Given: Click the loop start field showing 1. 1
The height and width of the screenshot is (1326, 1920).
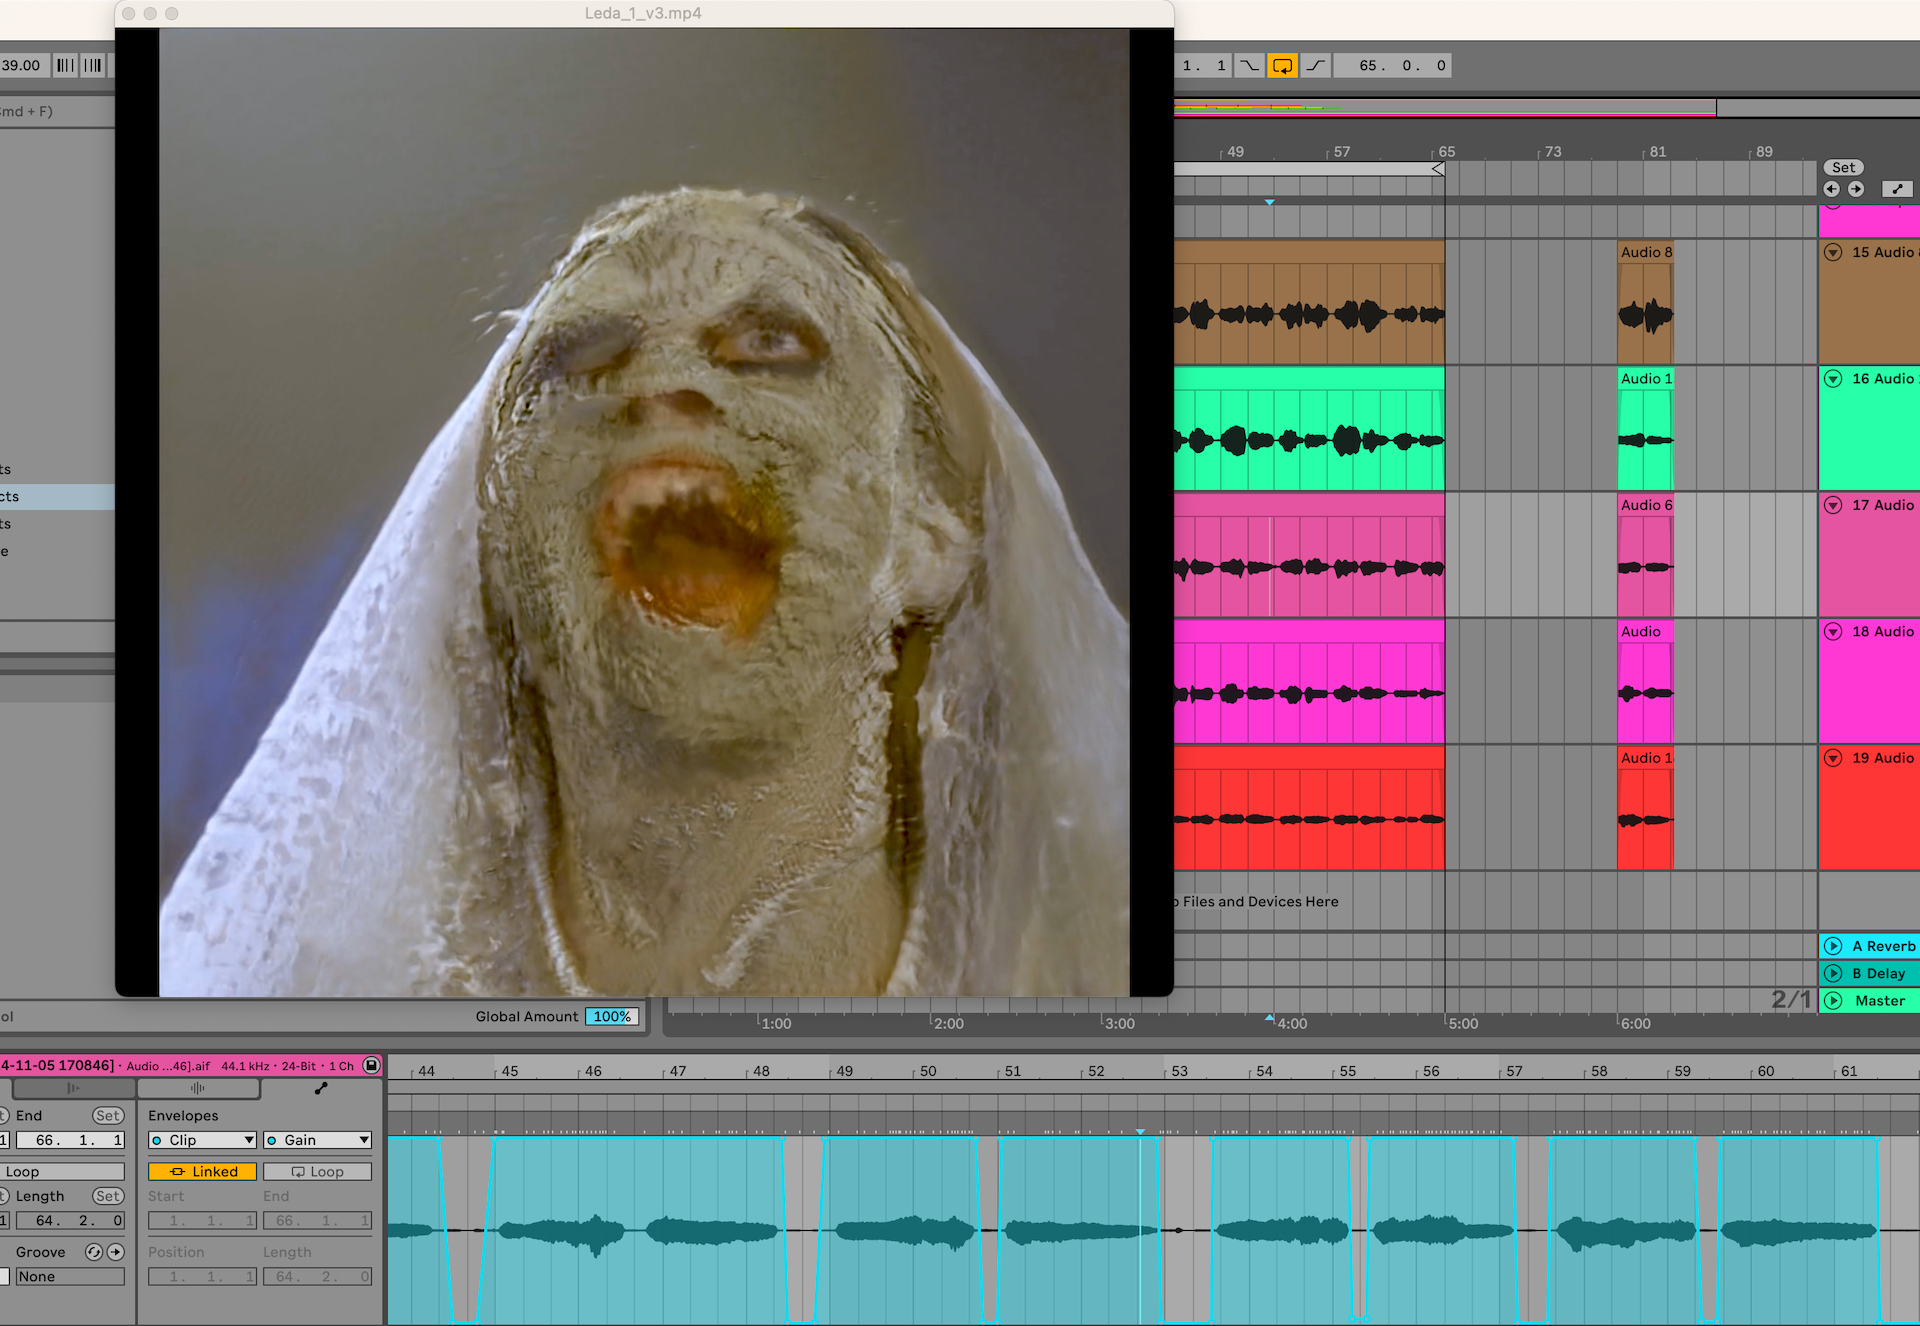Looking at the screenshot, I should tap(1204, 65).
